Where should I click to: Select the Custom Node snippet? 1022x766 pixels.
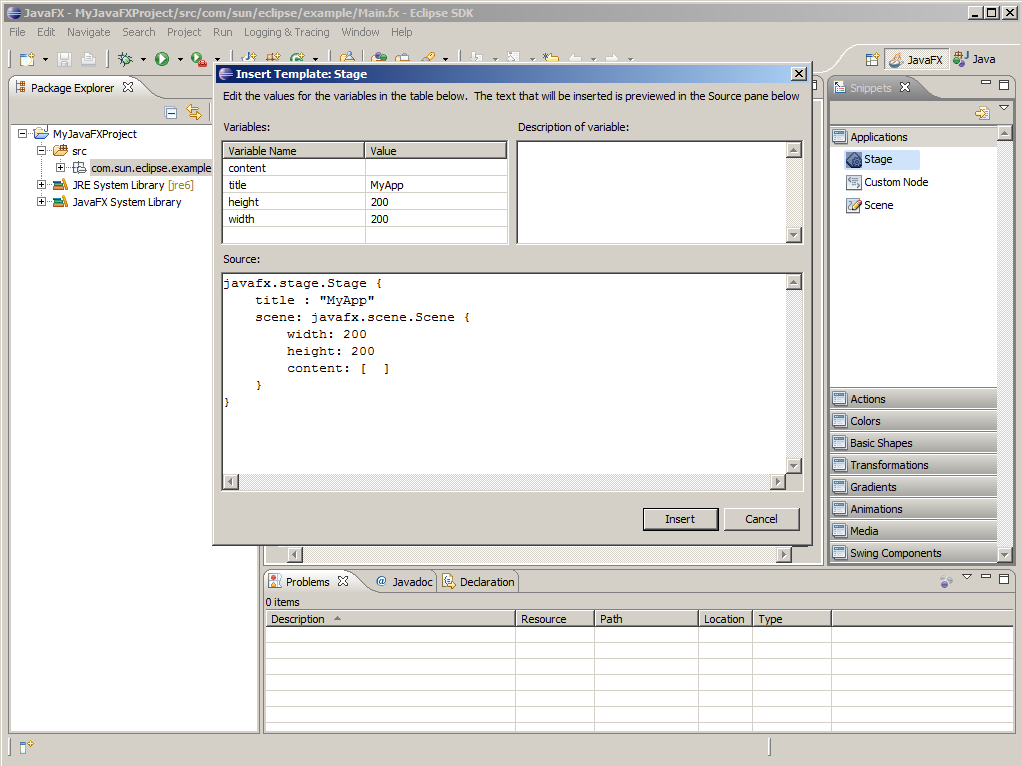(895, 182)
